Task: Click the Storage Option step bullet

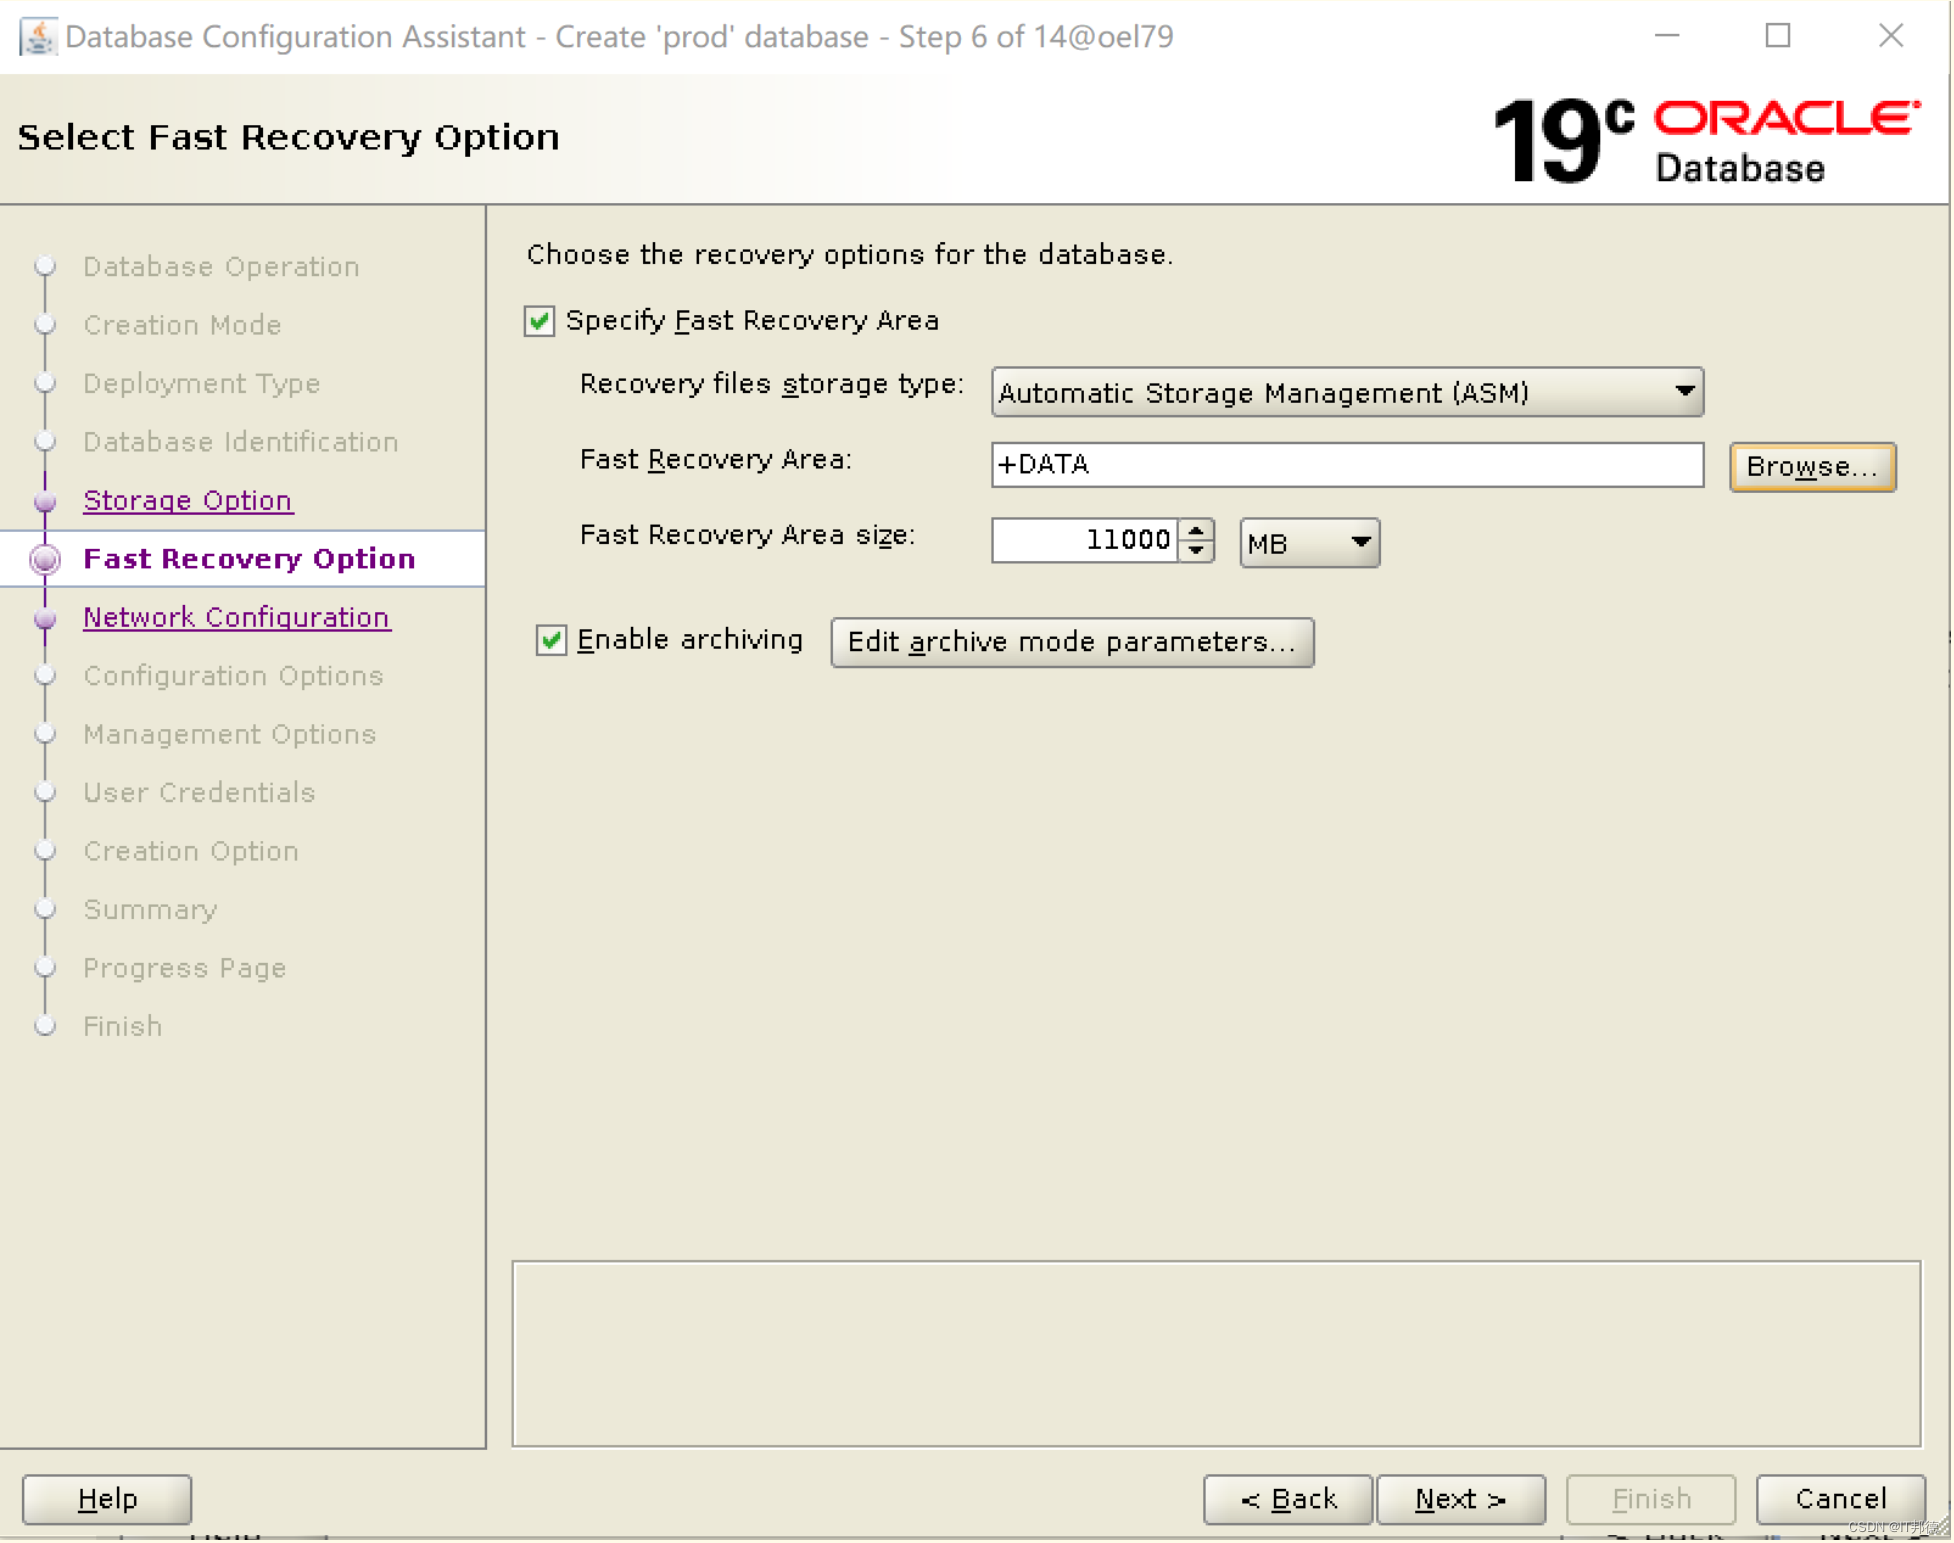Action: coord(45,501)
